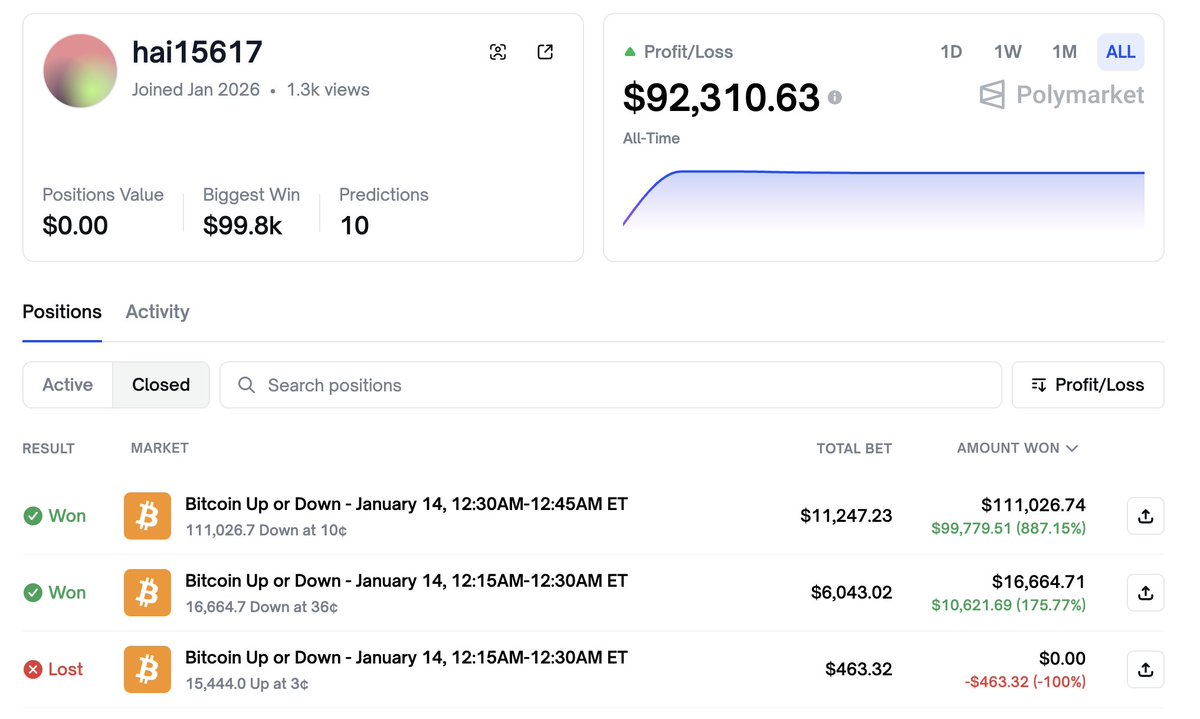Click the Polymarket logo
This screenshot has width=1200, height=719.
1060,95
